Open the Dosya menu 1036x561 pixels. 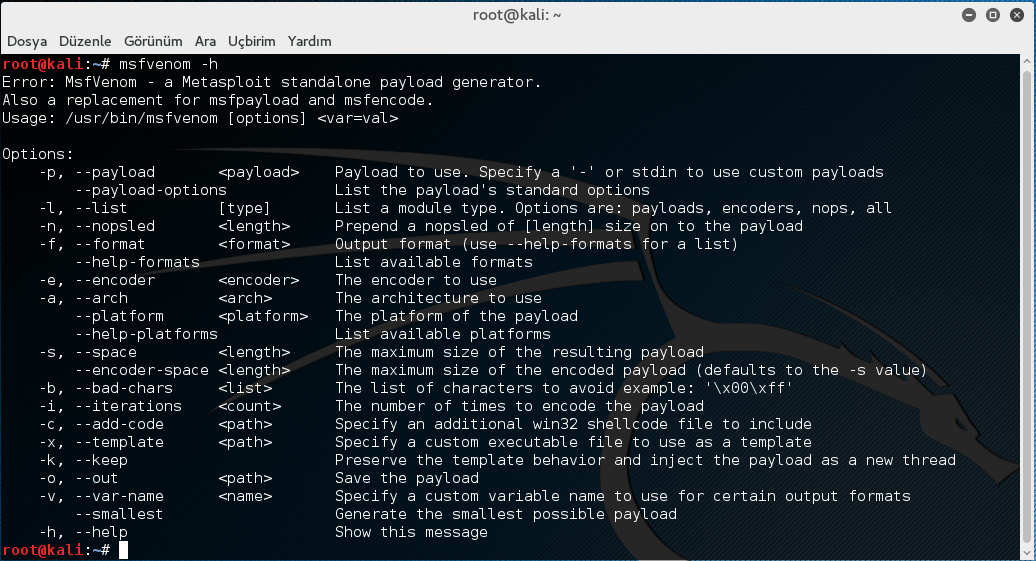coord(28,41)
